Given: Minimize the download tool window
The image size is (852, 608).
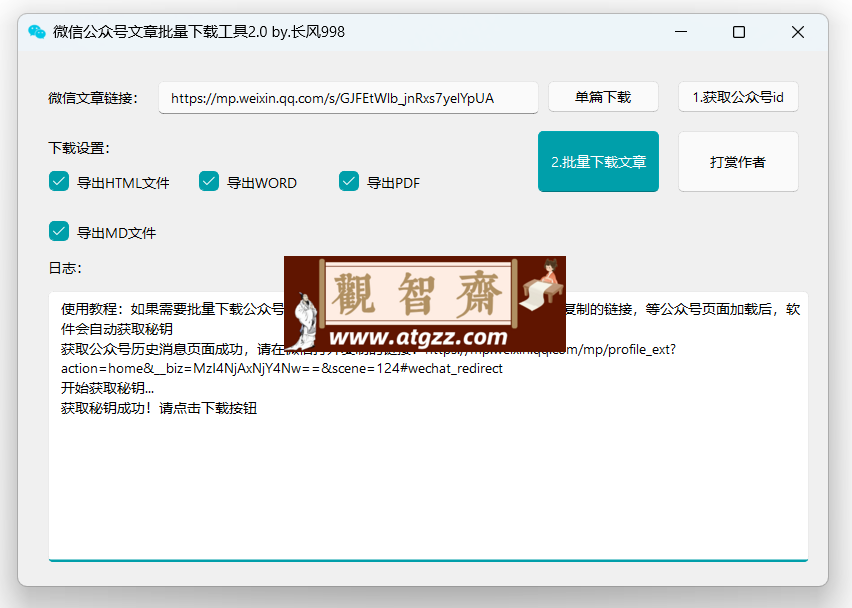Looking at the screenshot, I should tap(681, 32).
